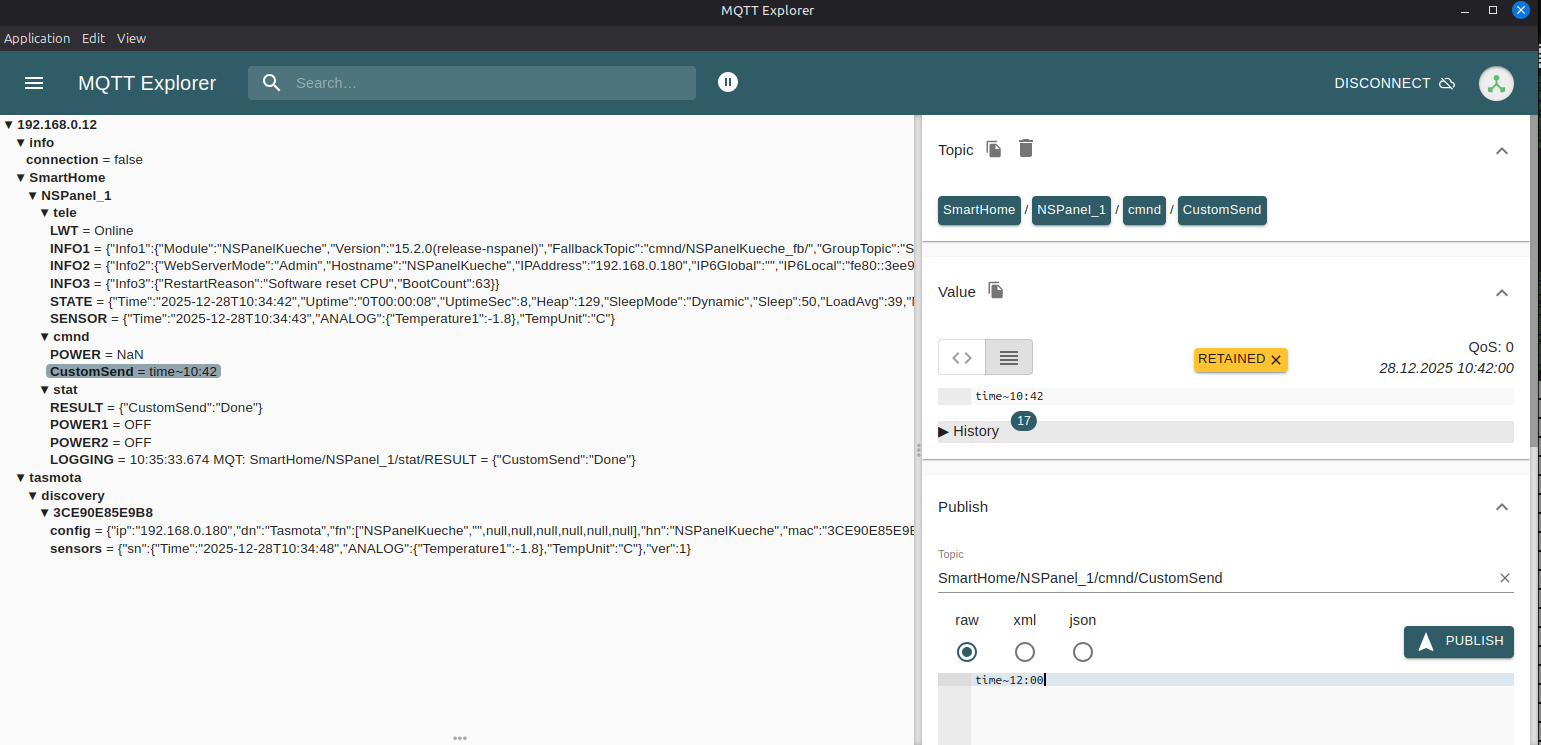Select the sensors topic row
The width and height of the screenshot is (1541, 745).
click(x=370, y=549)
